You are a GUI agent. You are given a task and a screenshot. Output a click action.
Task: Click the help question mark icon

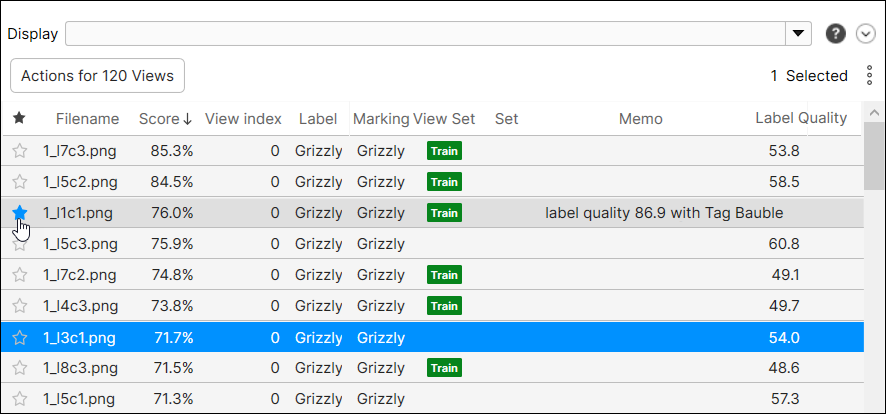coord(835,34)
